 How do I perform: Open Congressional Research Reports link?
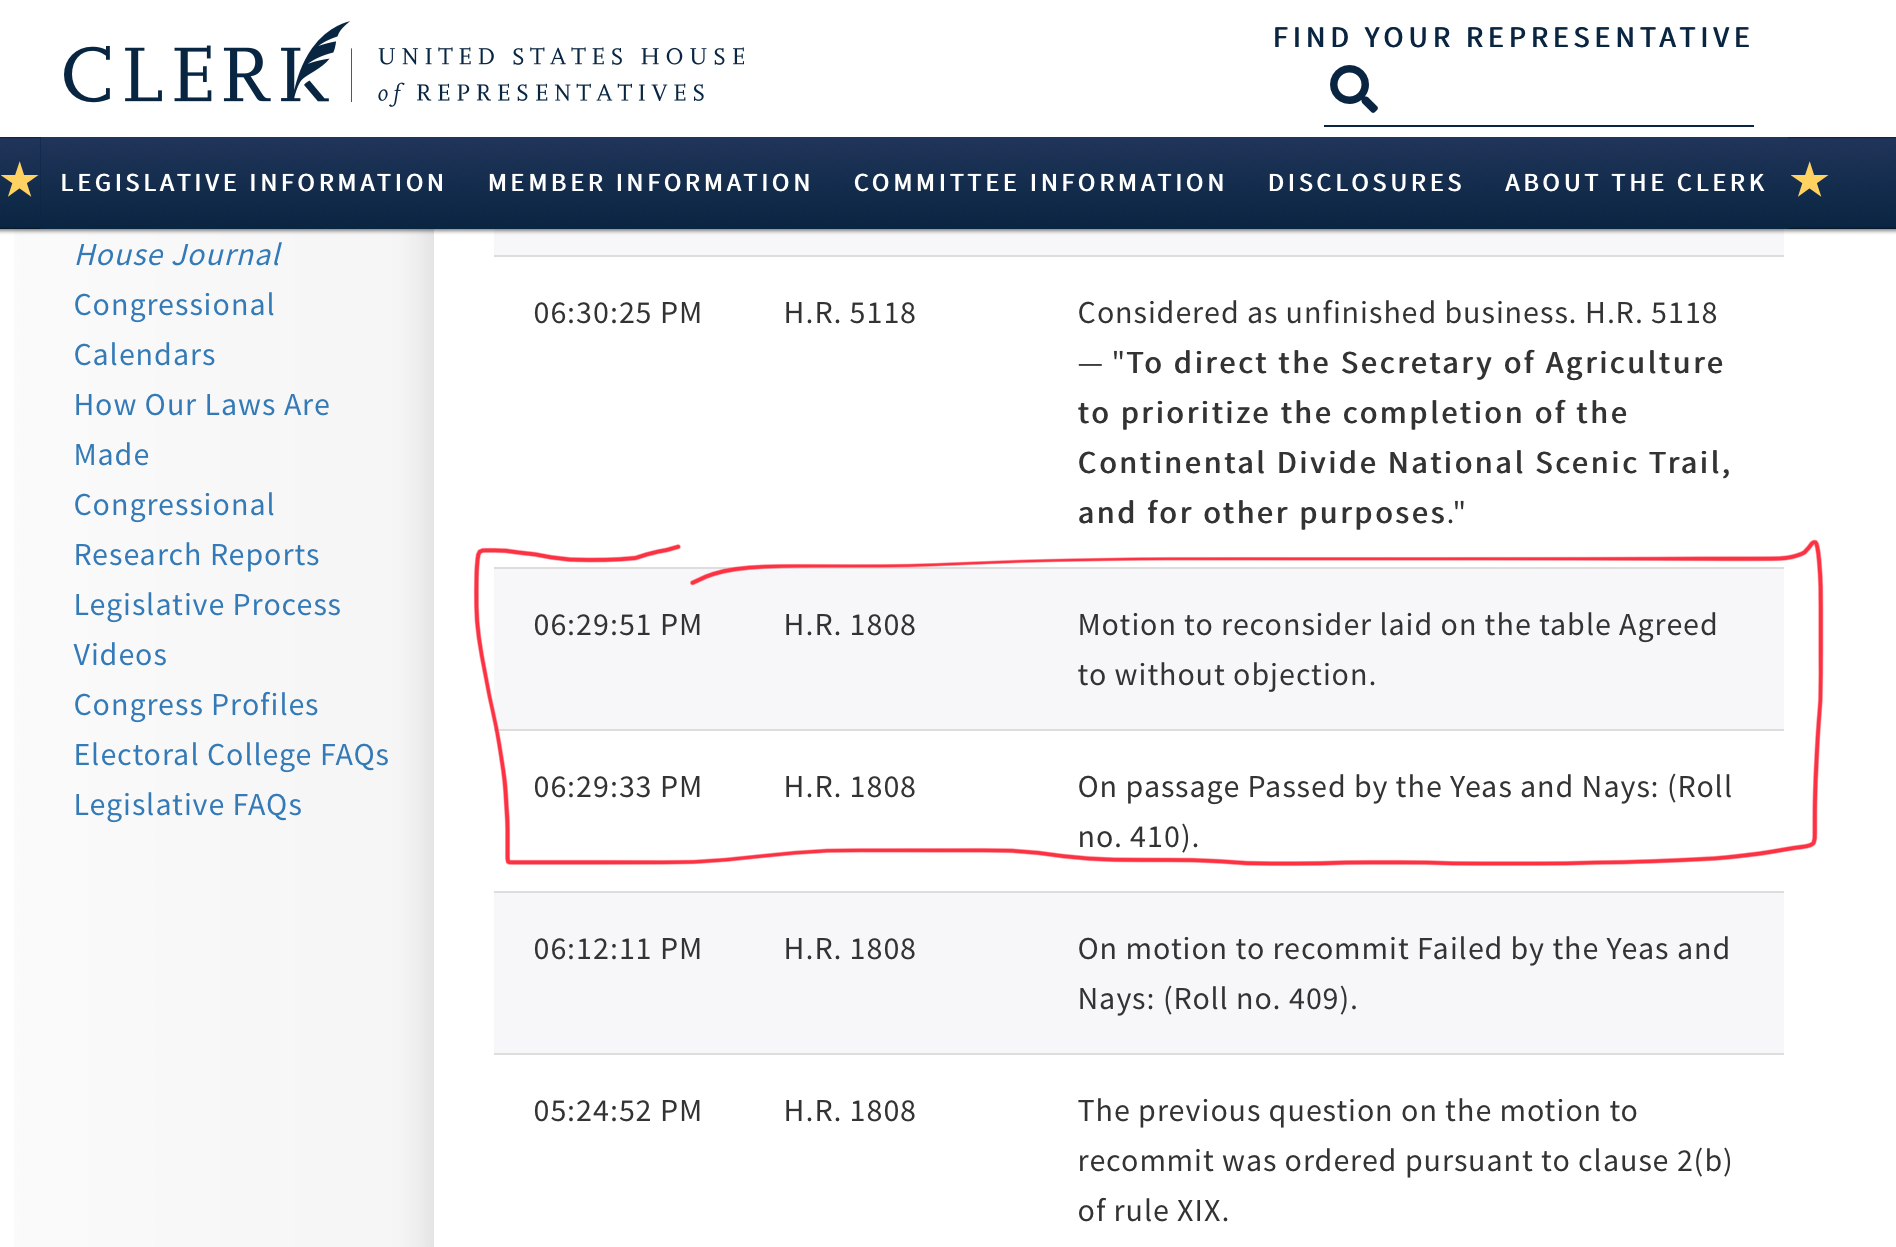point(196,529)
